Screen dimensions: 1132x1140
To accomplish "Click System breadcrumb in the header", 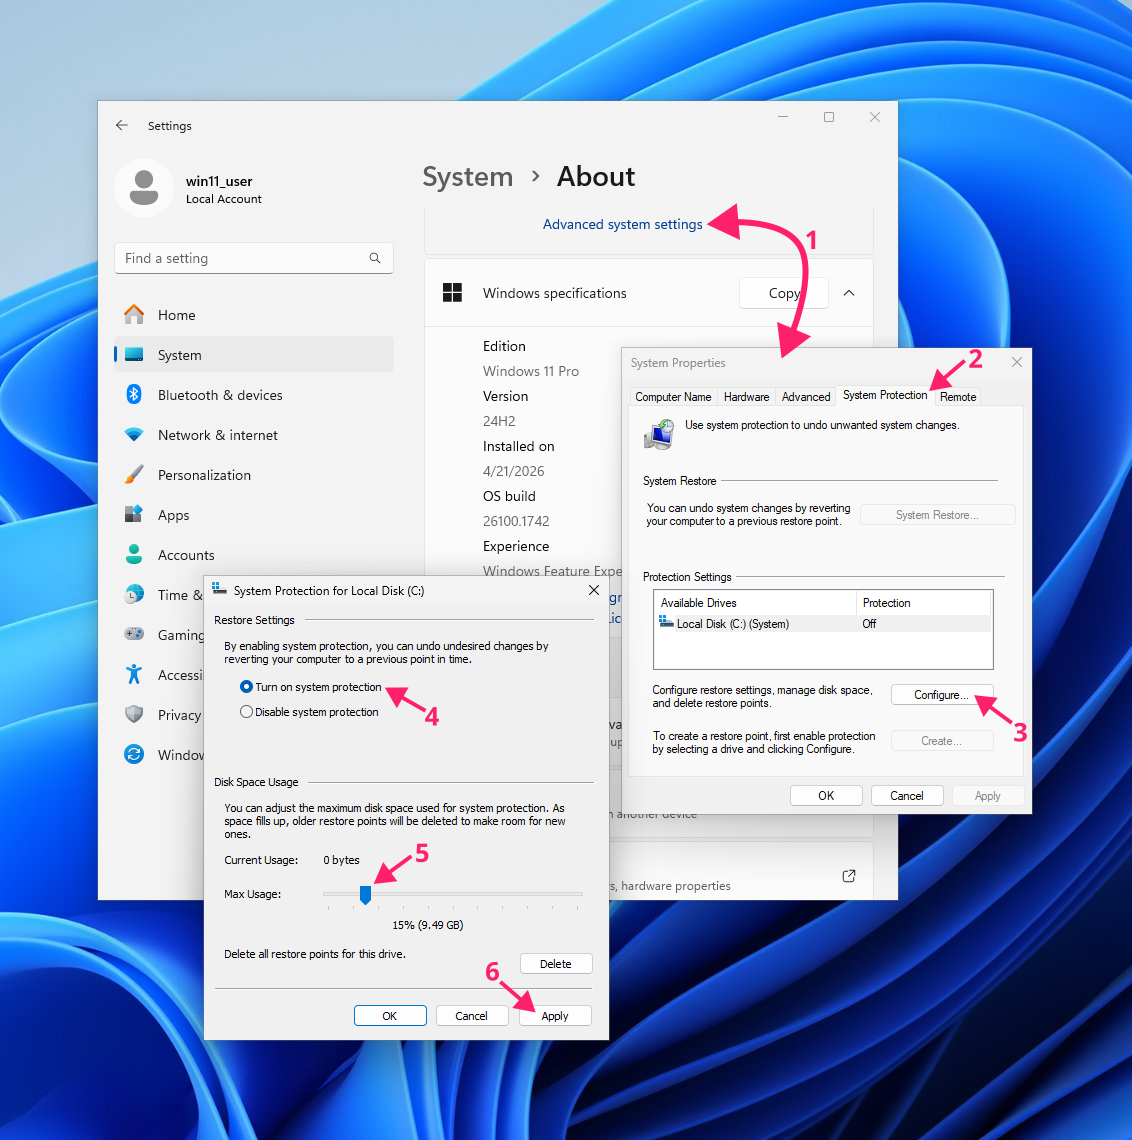I will click(467, 177).
